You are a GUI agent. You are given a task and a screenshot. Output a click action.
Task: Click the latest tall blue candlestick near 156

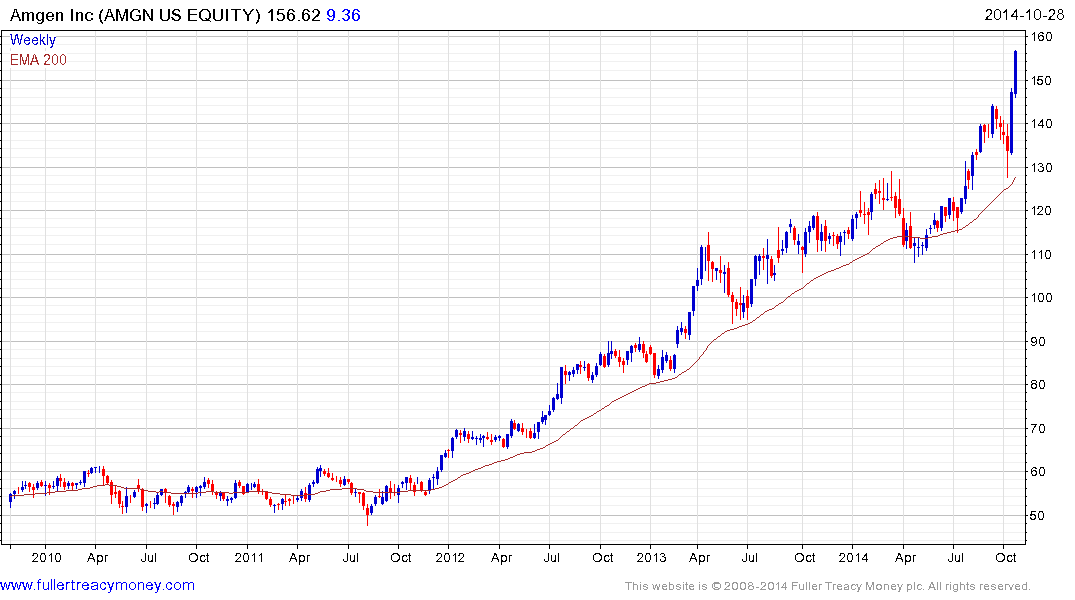pyautogui.click(x=1015, y=72)
